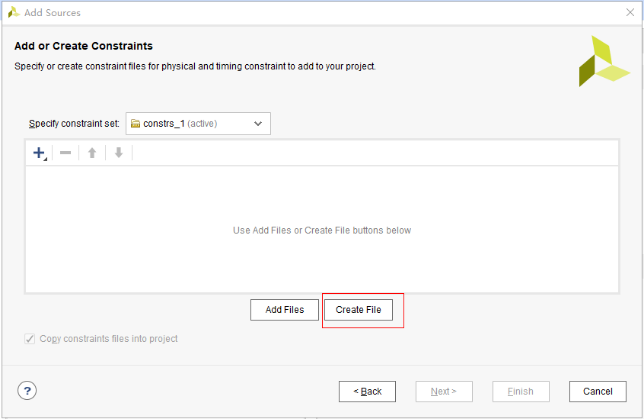Proceed with the Next button

[443, 391]
